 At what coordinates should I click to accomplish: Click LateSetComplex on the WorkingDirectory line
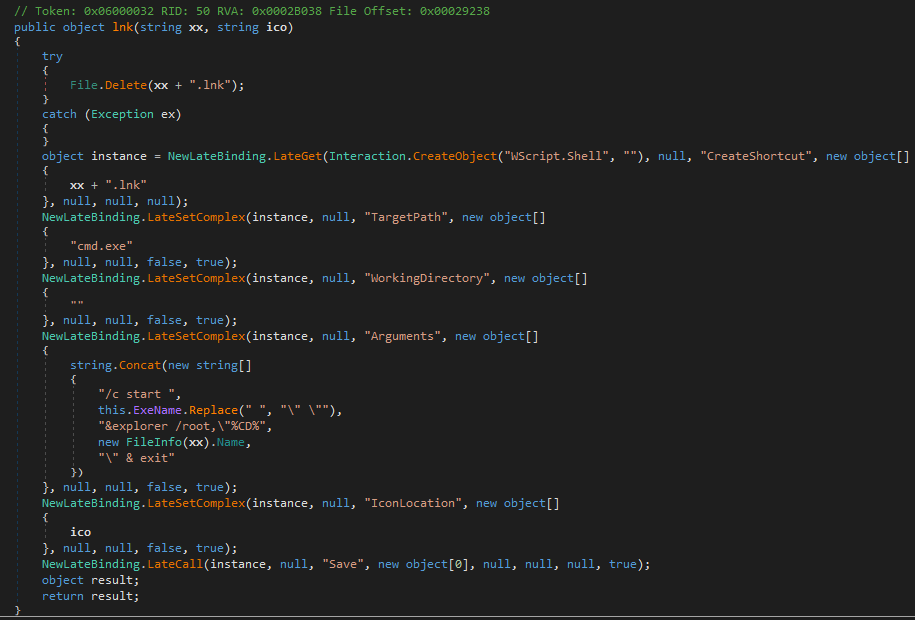point(196,278)
